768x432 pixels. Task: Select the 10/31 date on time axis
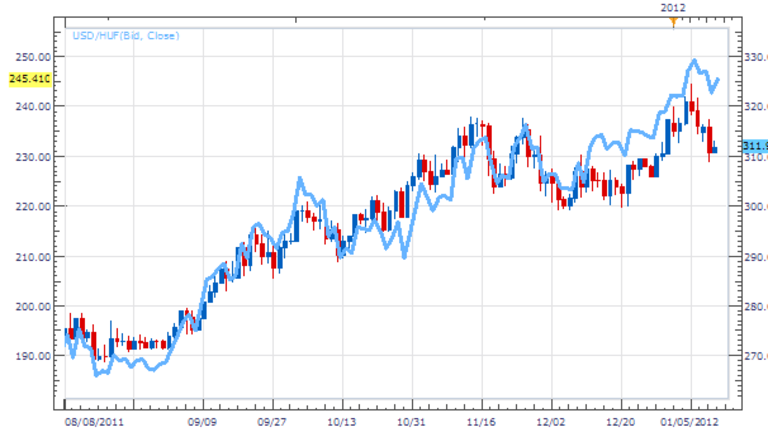(x=412, y=423)
